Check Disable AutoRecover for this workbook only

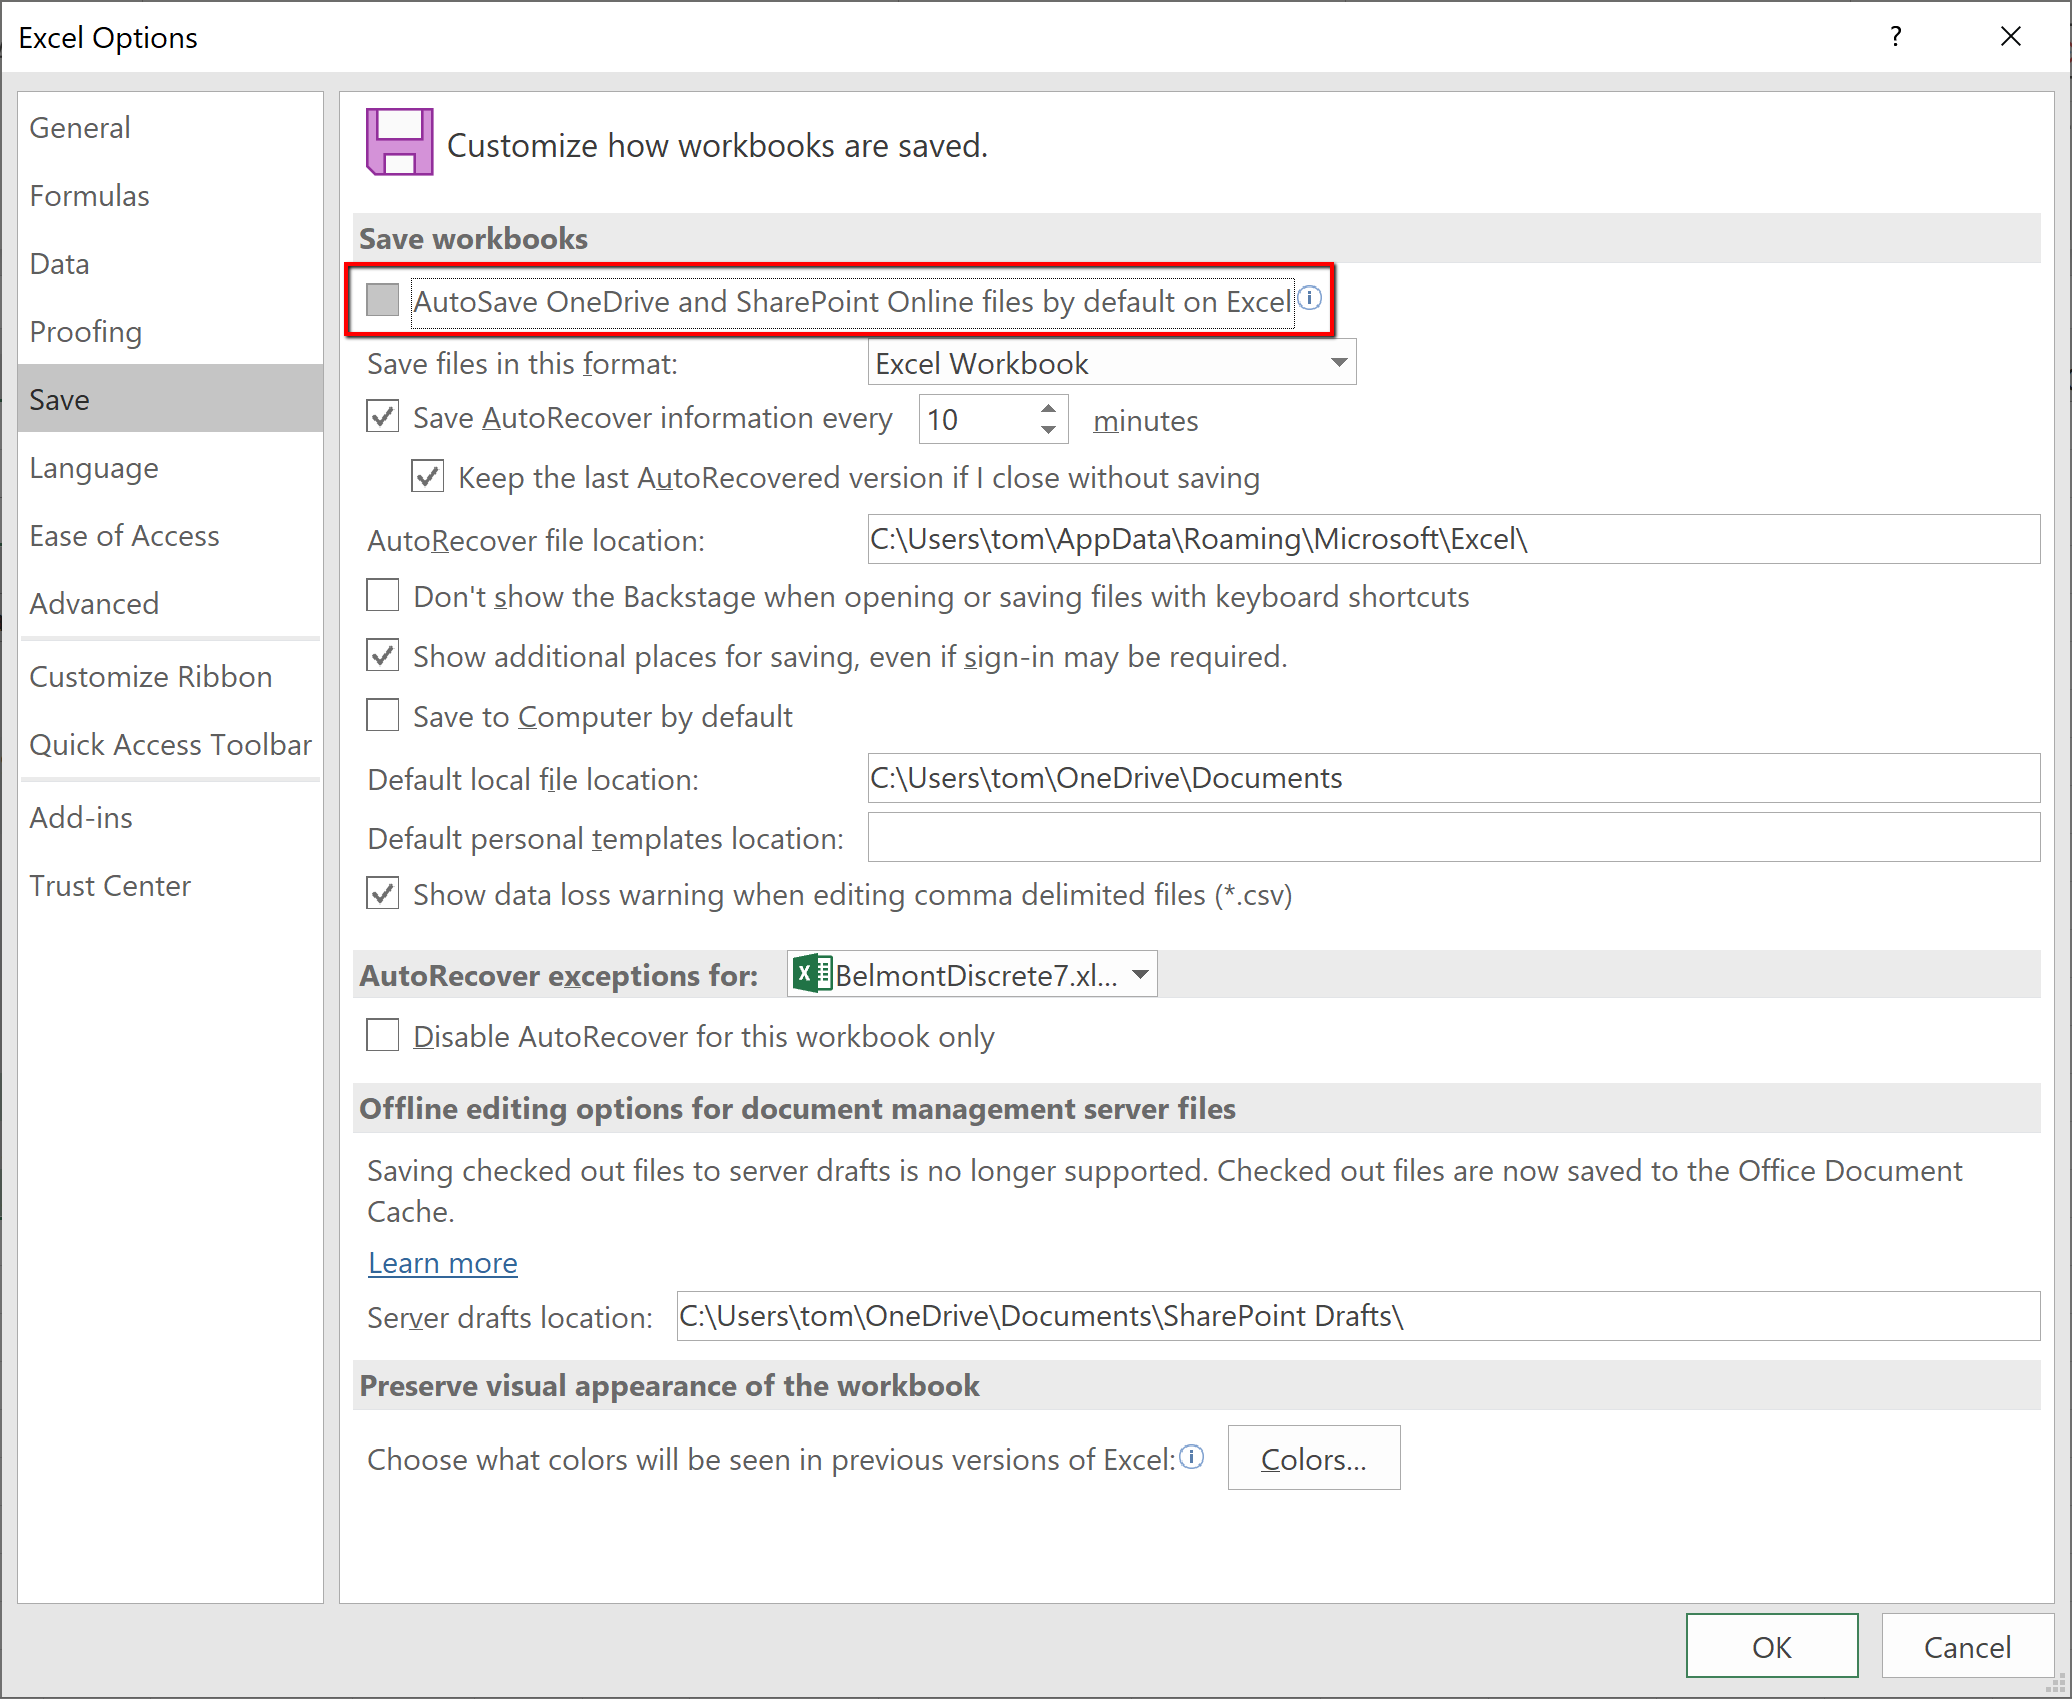(382, 1035)
